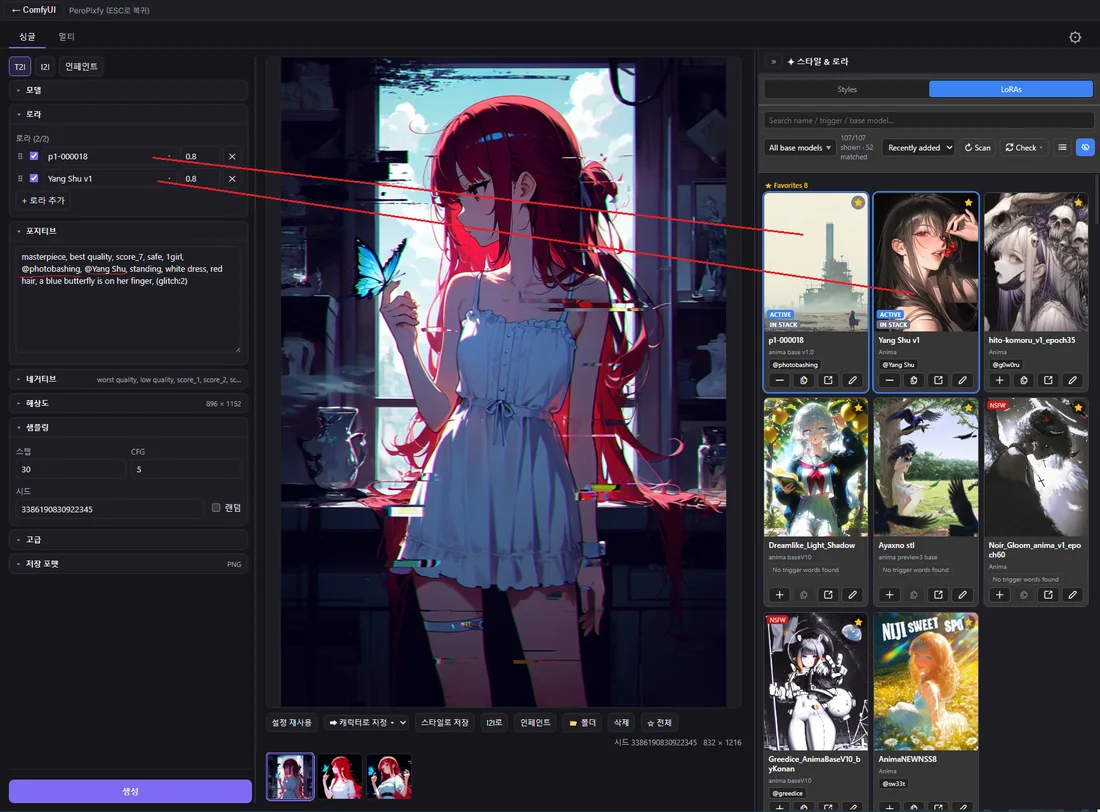
Task: Expand the 해상도 resolution section
Action: pos(128,404)
